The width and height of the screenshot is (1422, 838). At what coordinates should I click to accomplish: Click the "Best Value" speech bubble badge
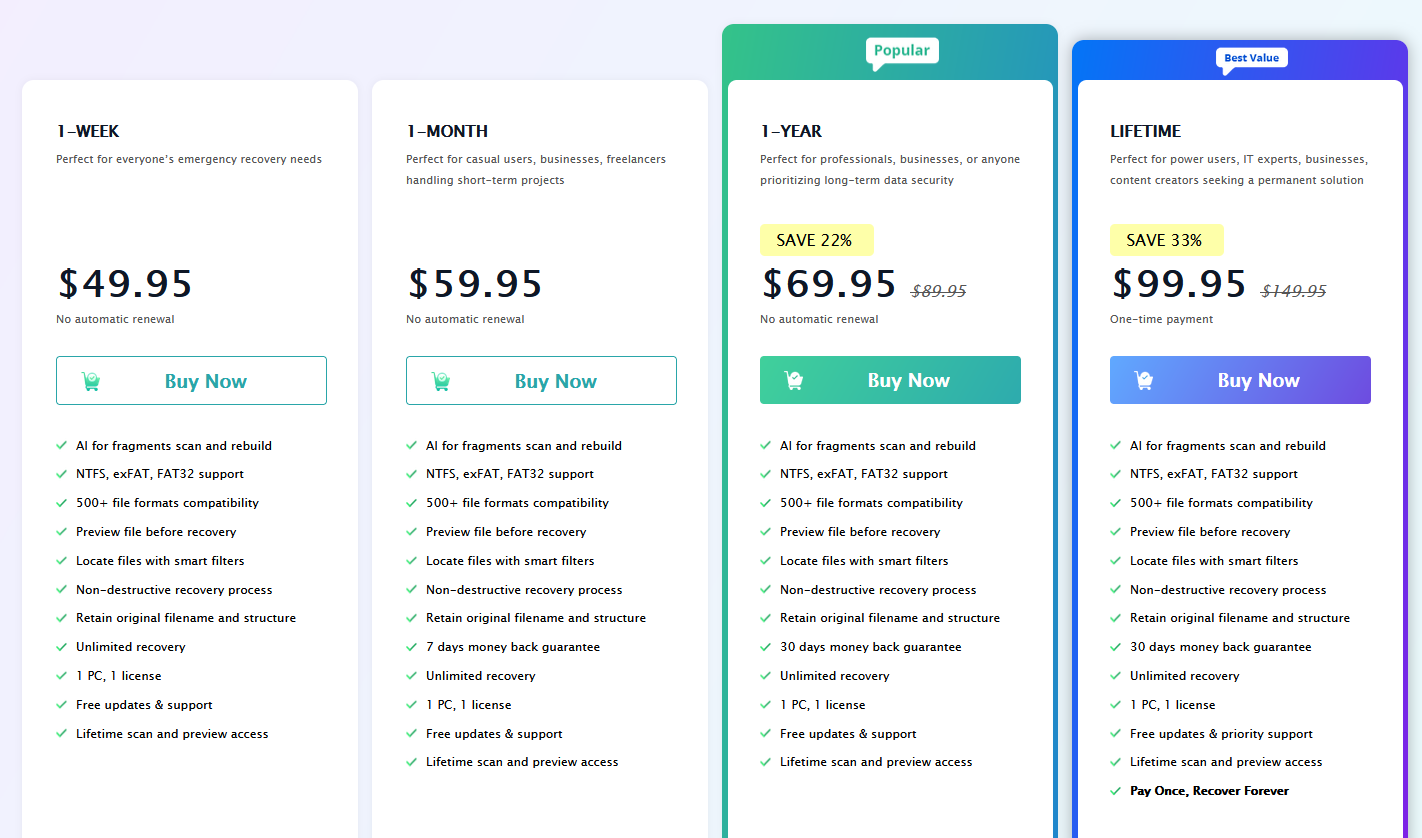coord(1251,58)
